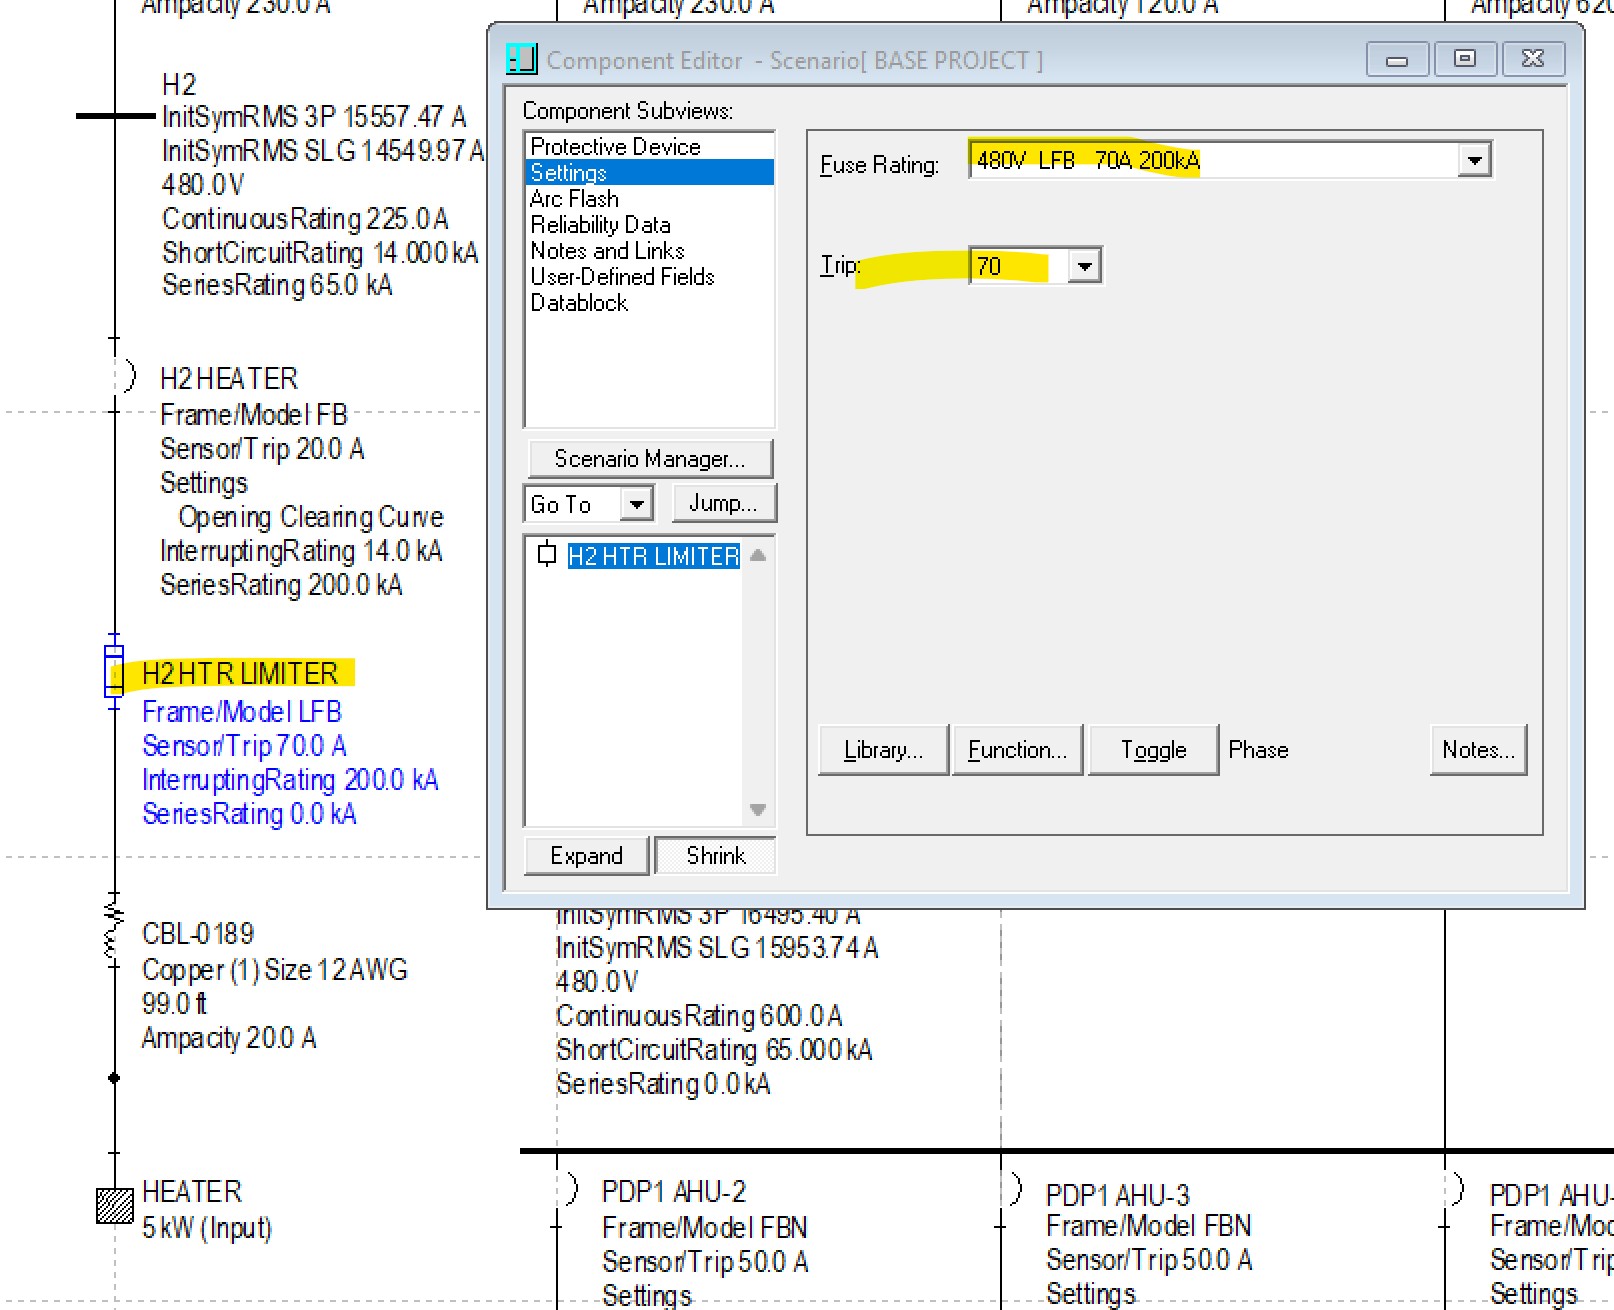Select Arc Flash subview

pyautogui.click(x=574, y=199)
